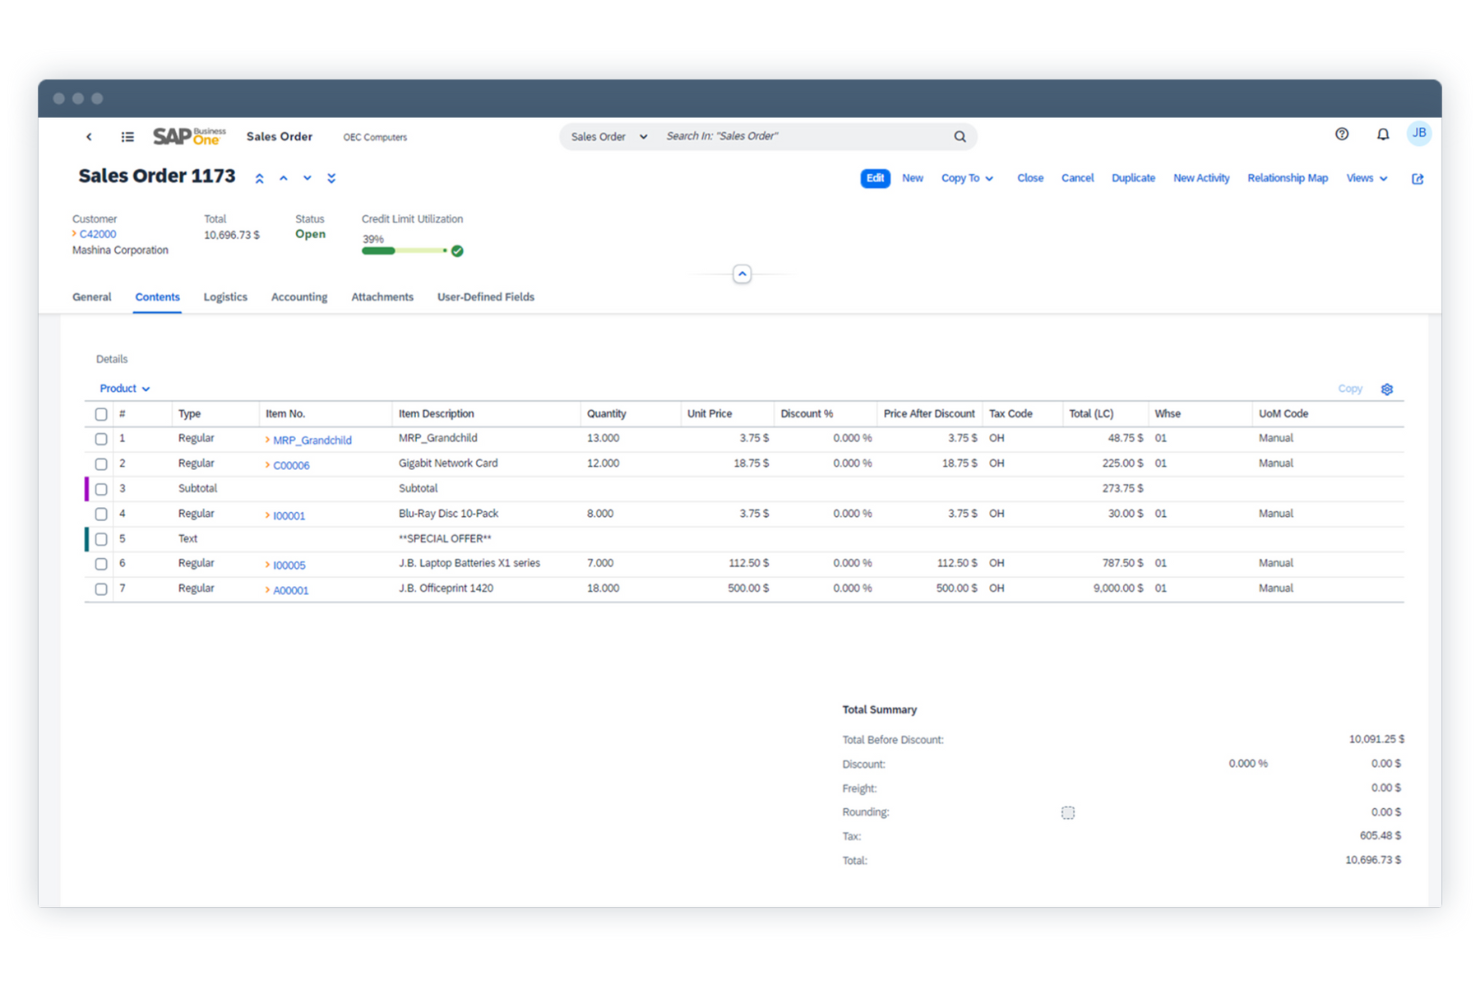1480x987 pixels.
Task: Click the Copy button above table
Action: pyautogui.click(x=1350, y=389)
